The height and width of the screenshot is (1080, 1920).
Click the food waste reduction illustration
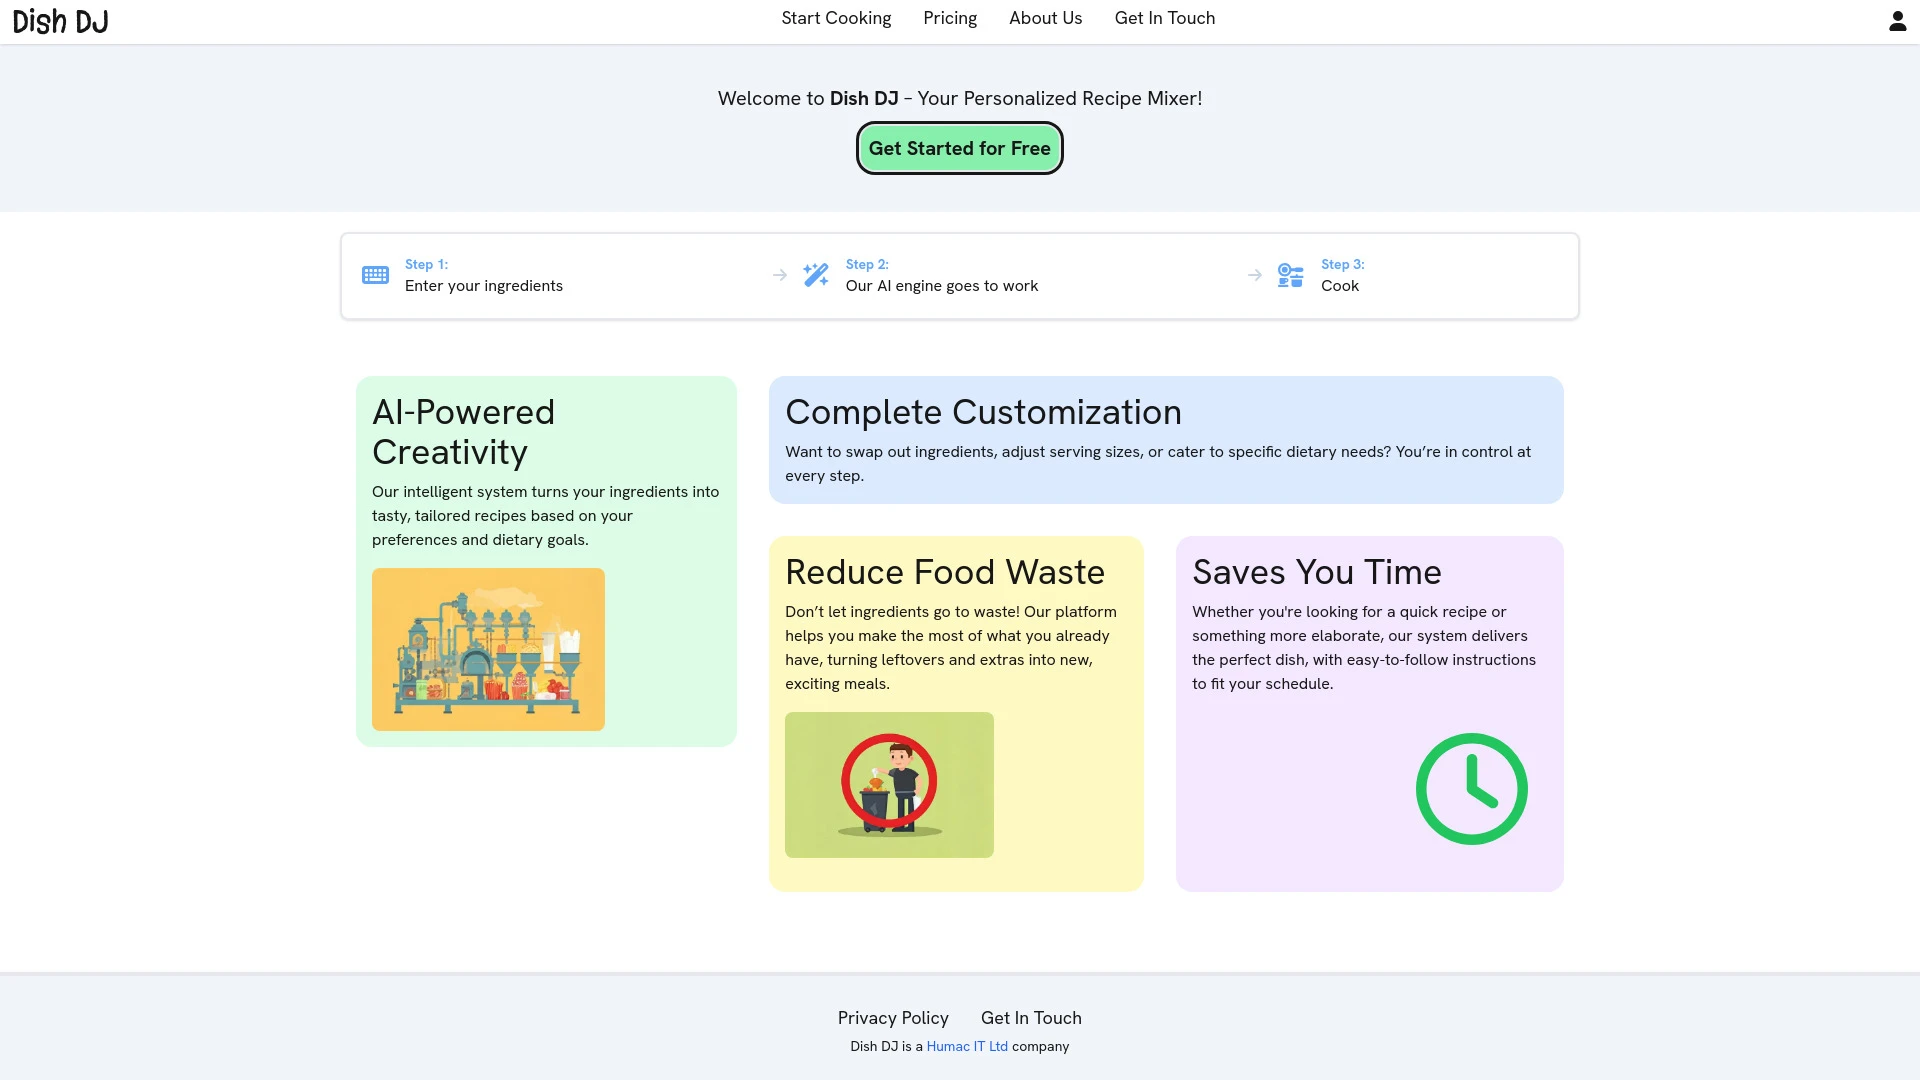coord(889,785)
